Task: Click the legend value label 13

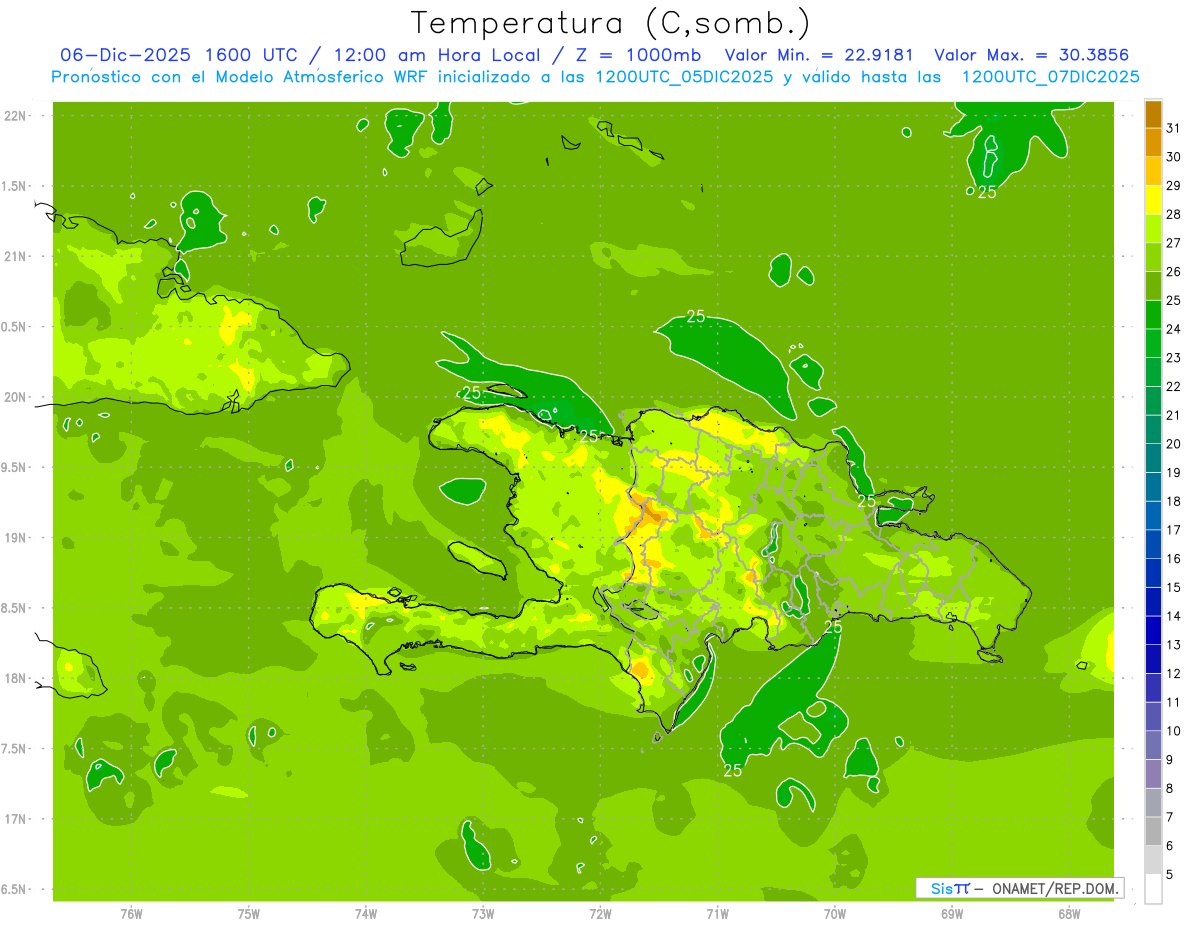Action: point(1174,645)
